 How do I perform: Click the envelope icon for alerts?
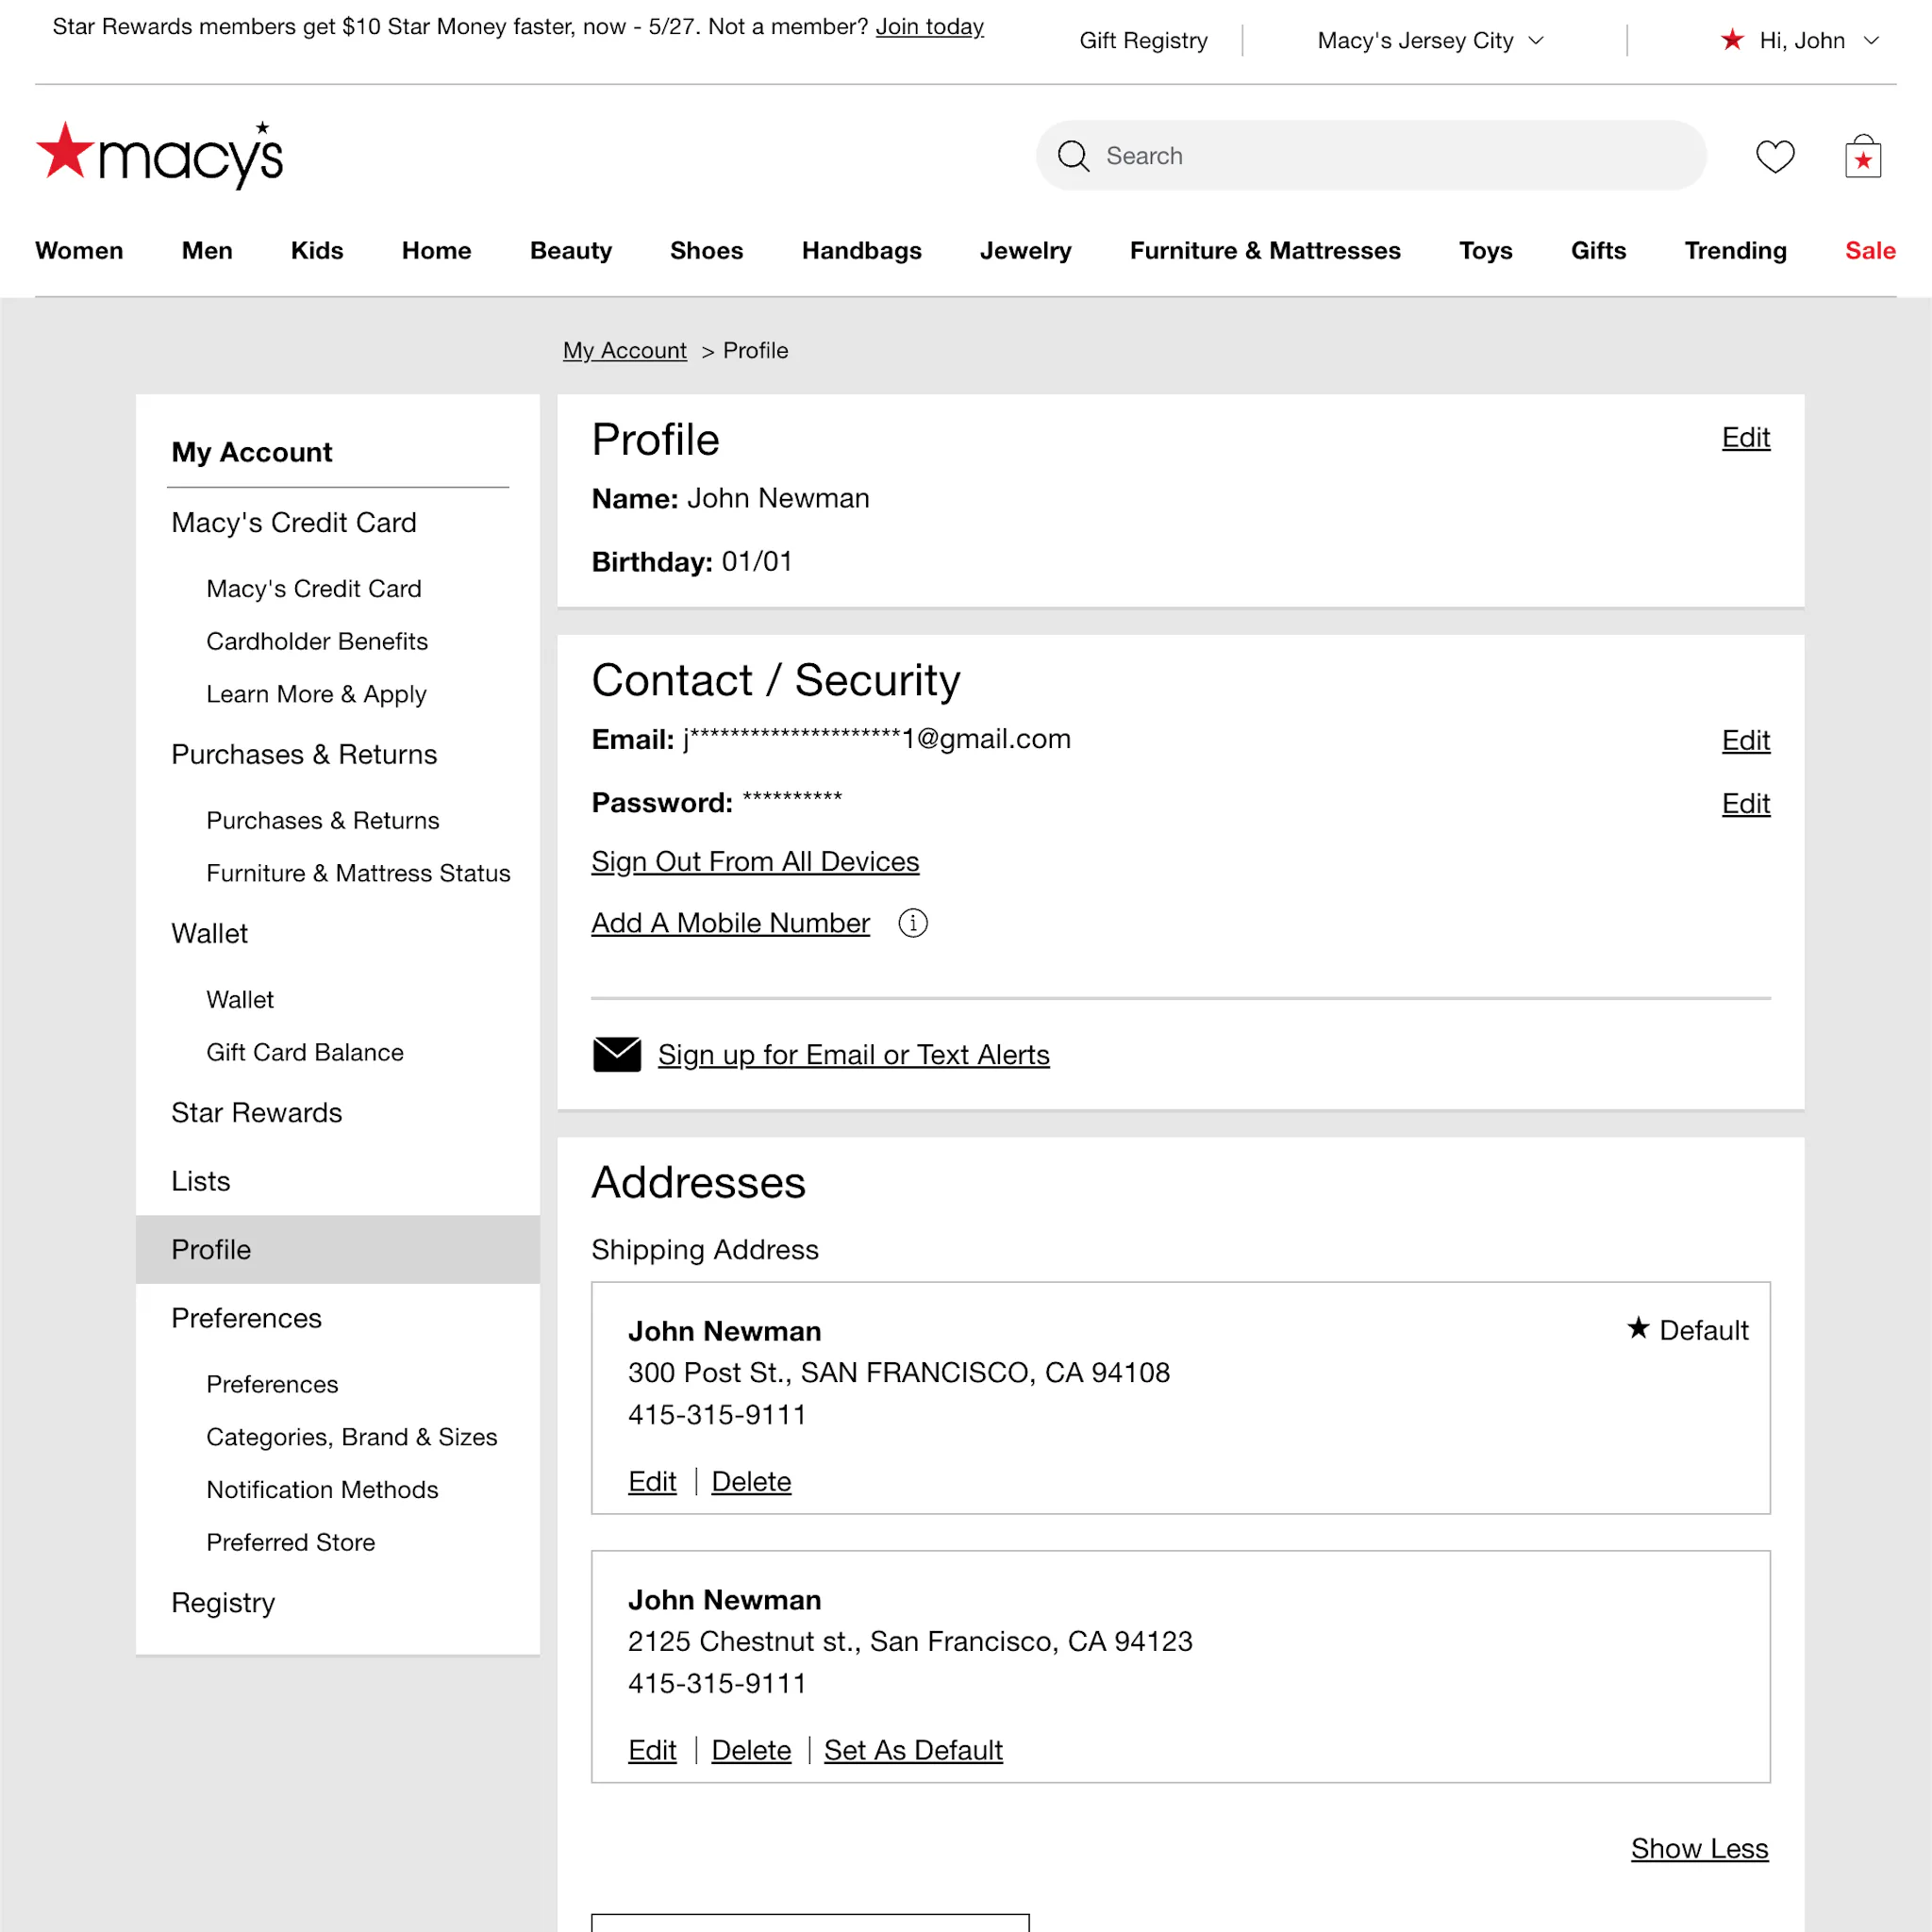point(617,1054)
